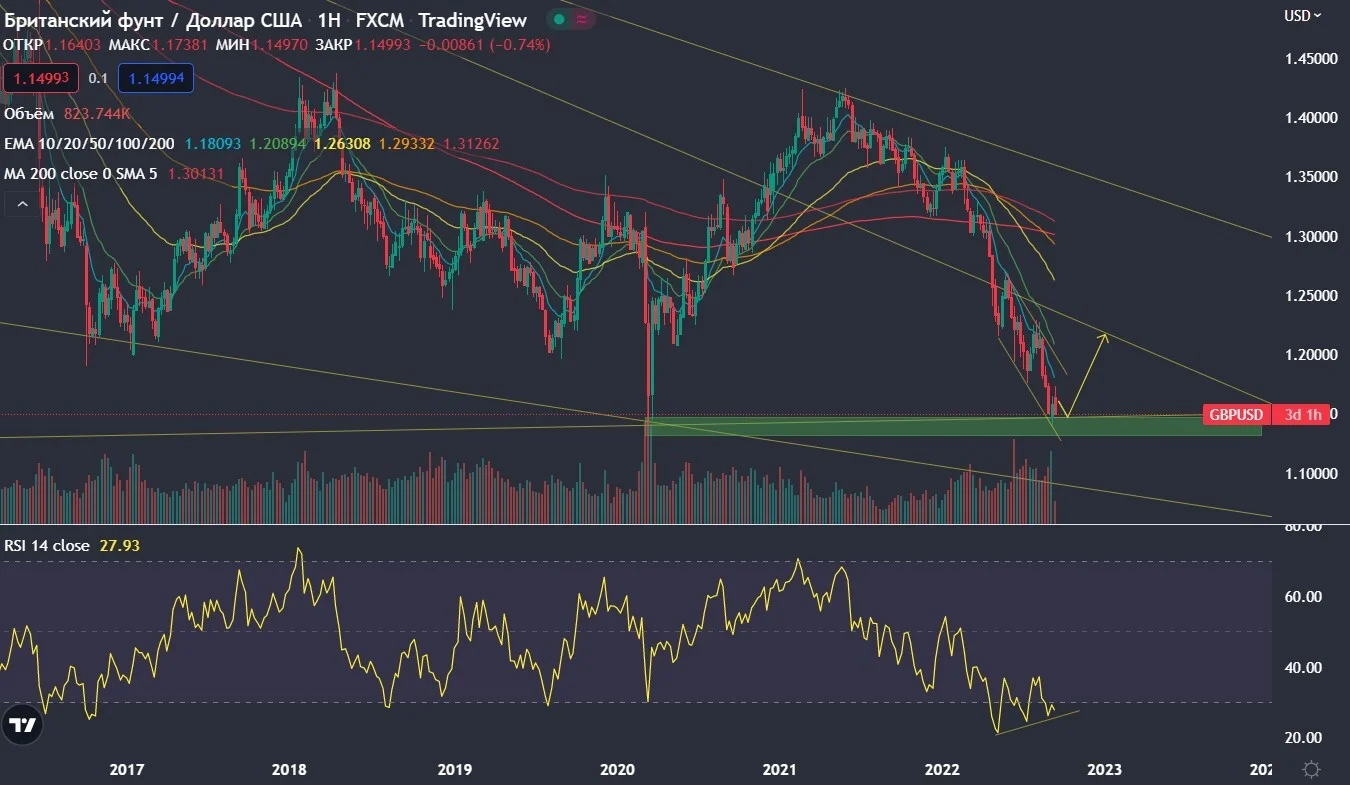Screen dimensions: 1350x785
Task: Open the USD currency dropdown
Action: [1303, 15]
